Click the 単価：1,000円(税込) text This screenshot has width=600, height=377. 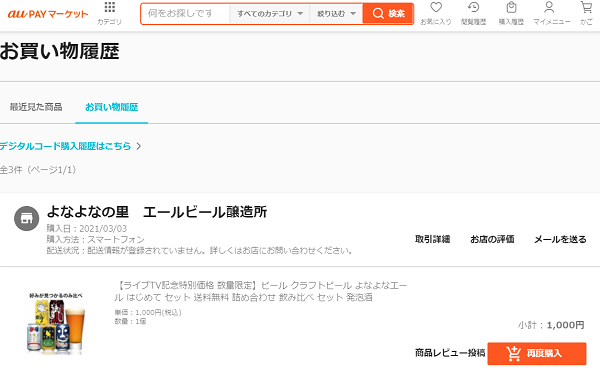coord(148,313)
